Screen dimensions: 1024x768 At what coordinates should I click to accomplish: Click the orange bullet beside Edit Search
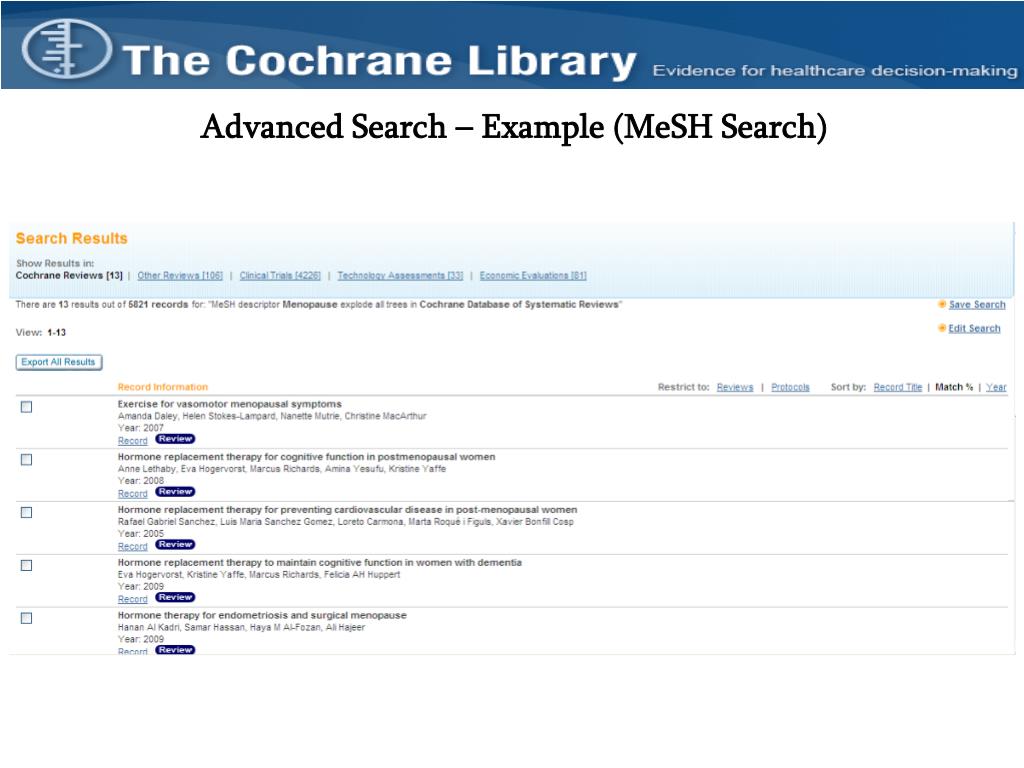(942, 328)
